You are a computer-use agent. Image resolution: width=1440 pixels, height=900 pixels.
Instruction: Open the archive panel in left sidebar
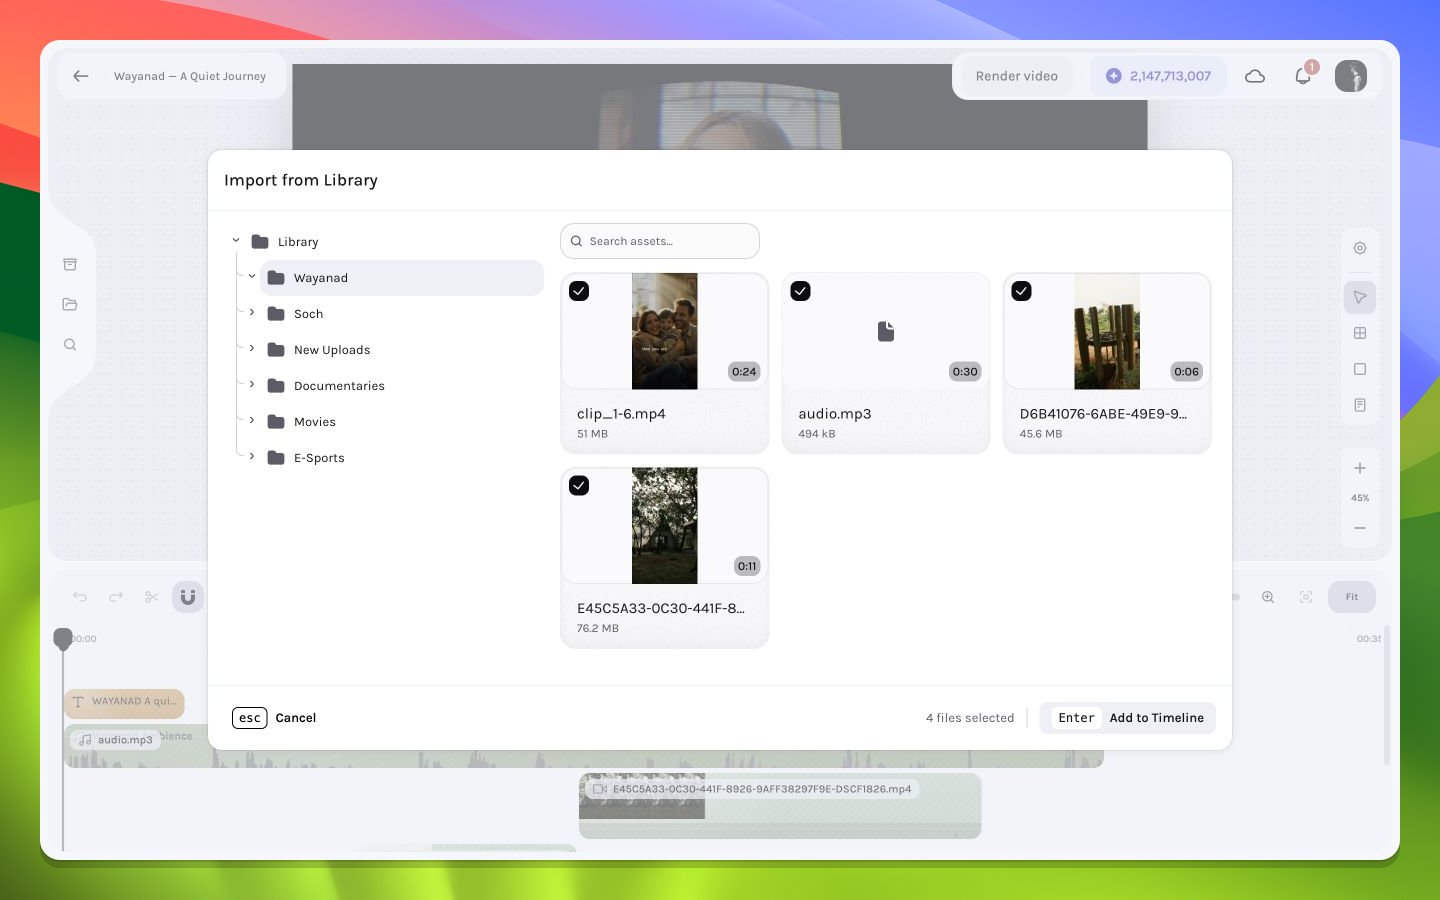point(70,265)
